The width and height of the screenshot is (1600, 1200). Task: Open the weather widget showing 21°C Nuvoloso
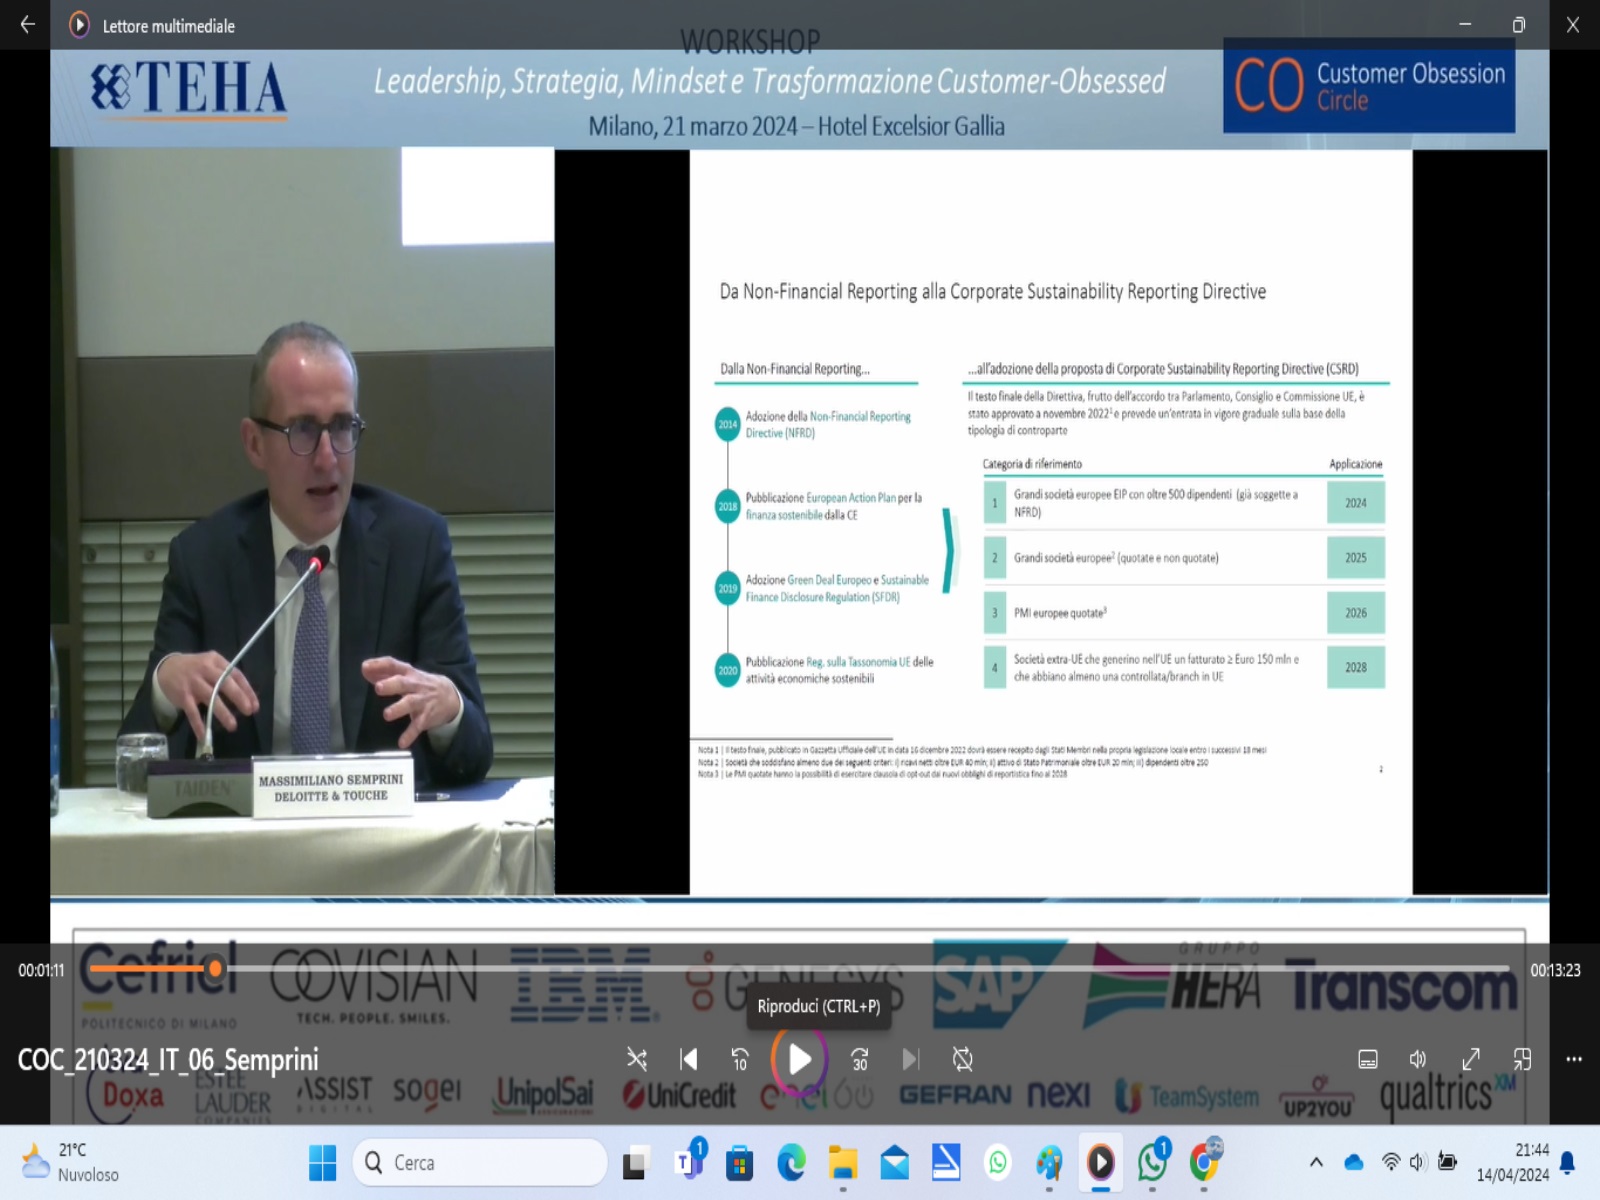tap(70, 1163)
